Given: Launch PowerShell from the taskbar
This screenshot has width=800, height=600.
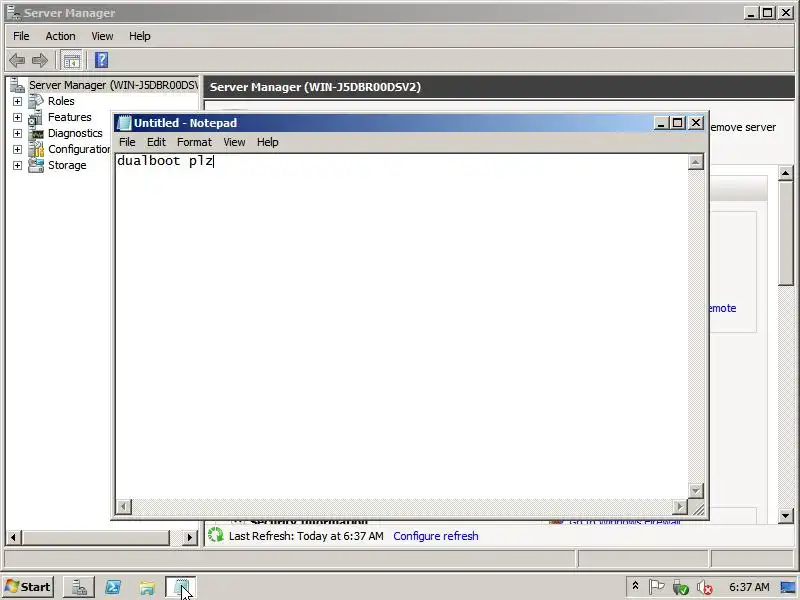Looking at the screenshot, I should click(x=113, y=587).
